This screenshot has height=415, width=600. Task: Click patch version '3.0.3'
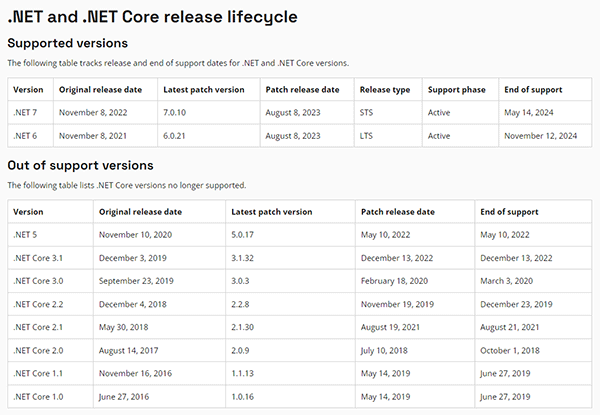[240, 281]
